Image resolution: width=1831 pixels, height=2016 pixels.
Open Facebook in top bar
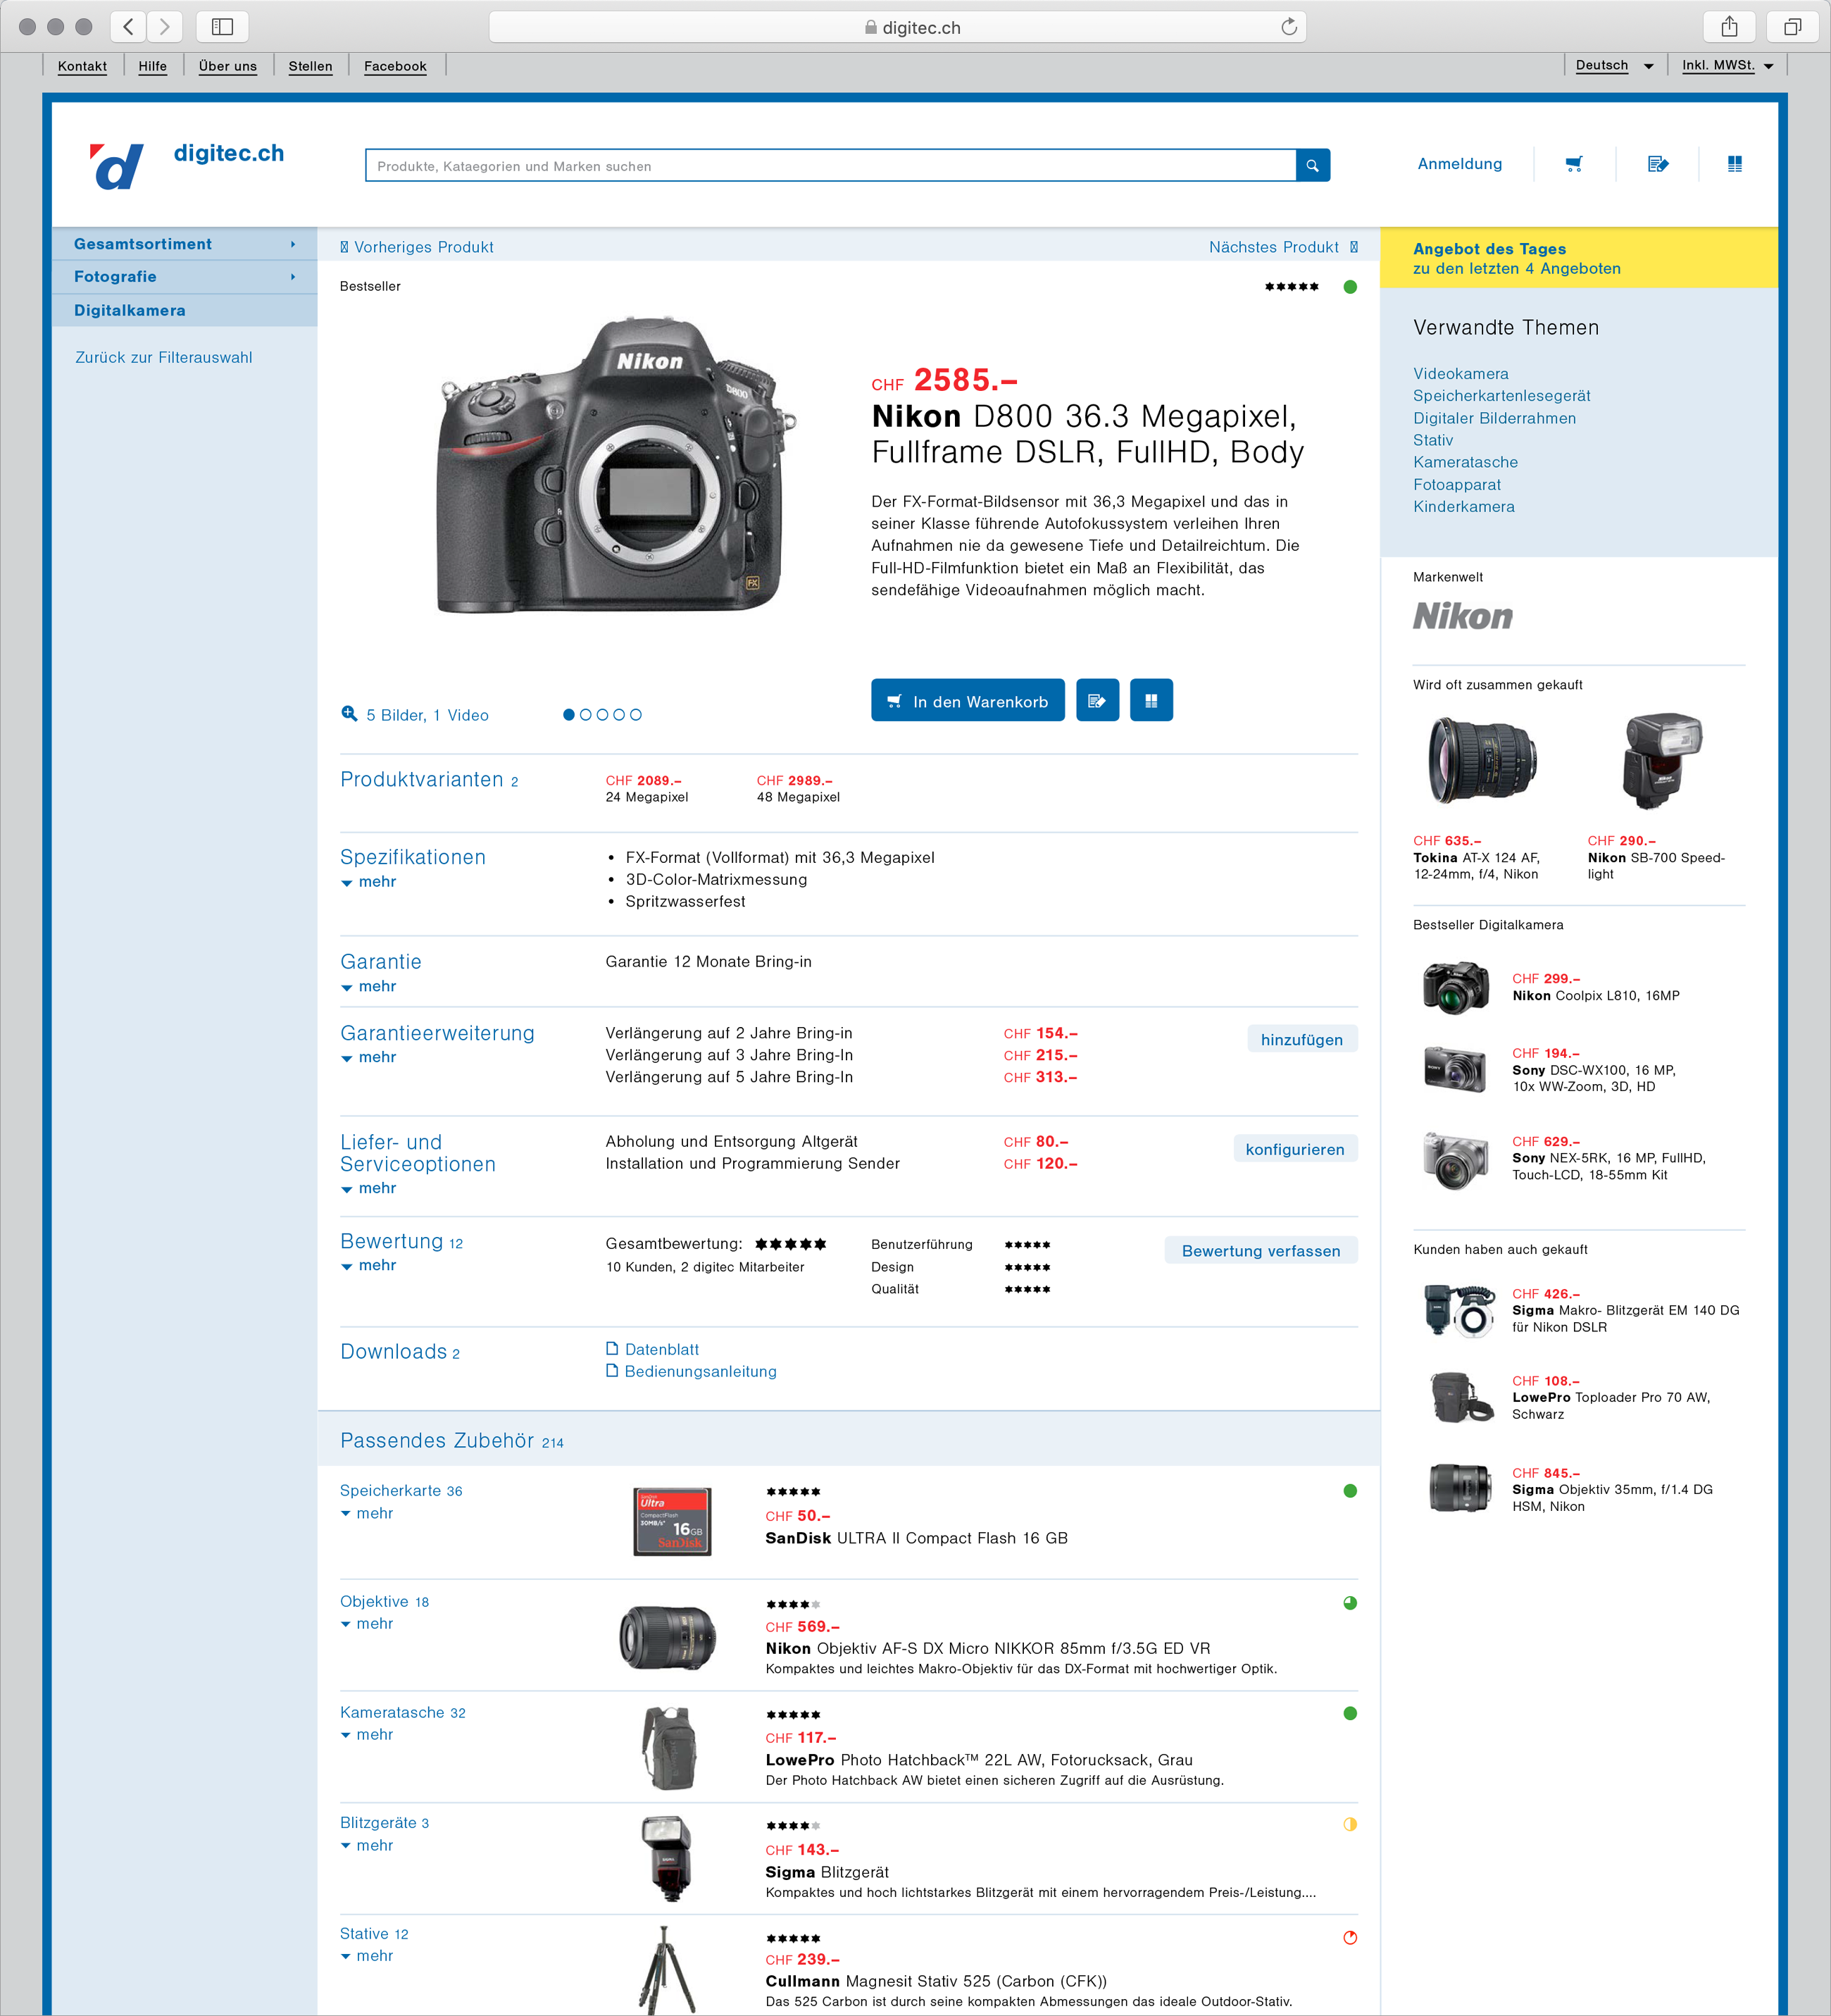[x=395, y=66]
